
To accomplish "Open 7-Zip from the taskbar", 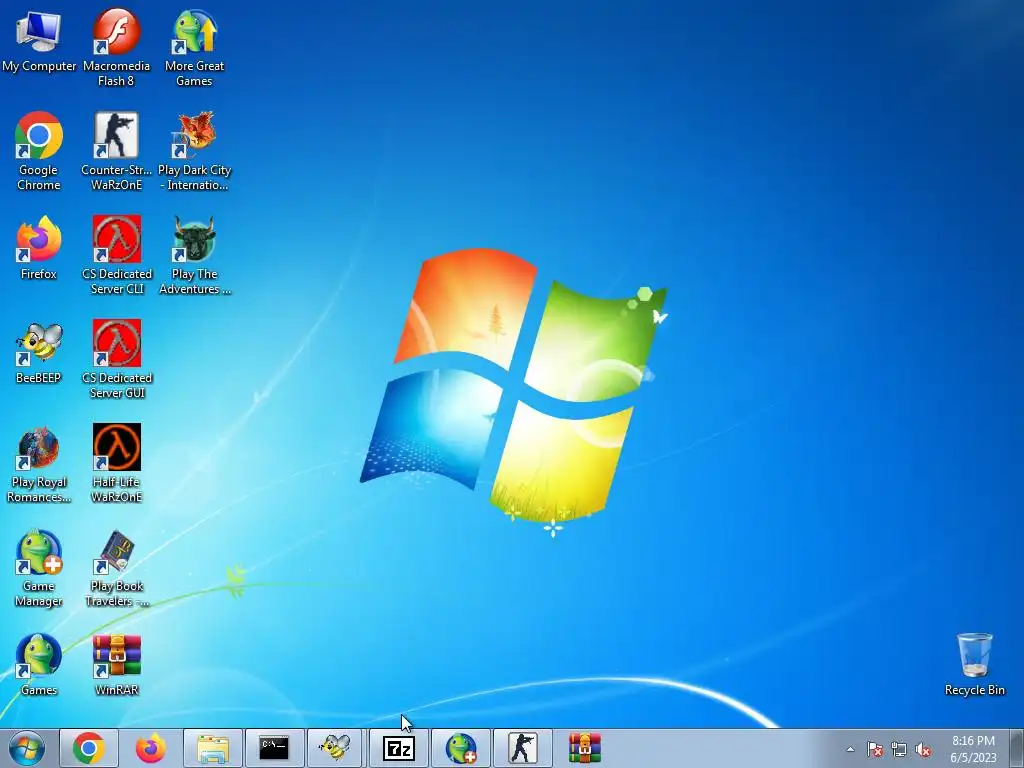I will [x=398, y=748].
